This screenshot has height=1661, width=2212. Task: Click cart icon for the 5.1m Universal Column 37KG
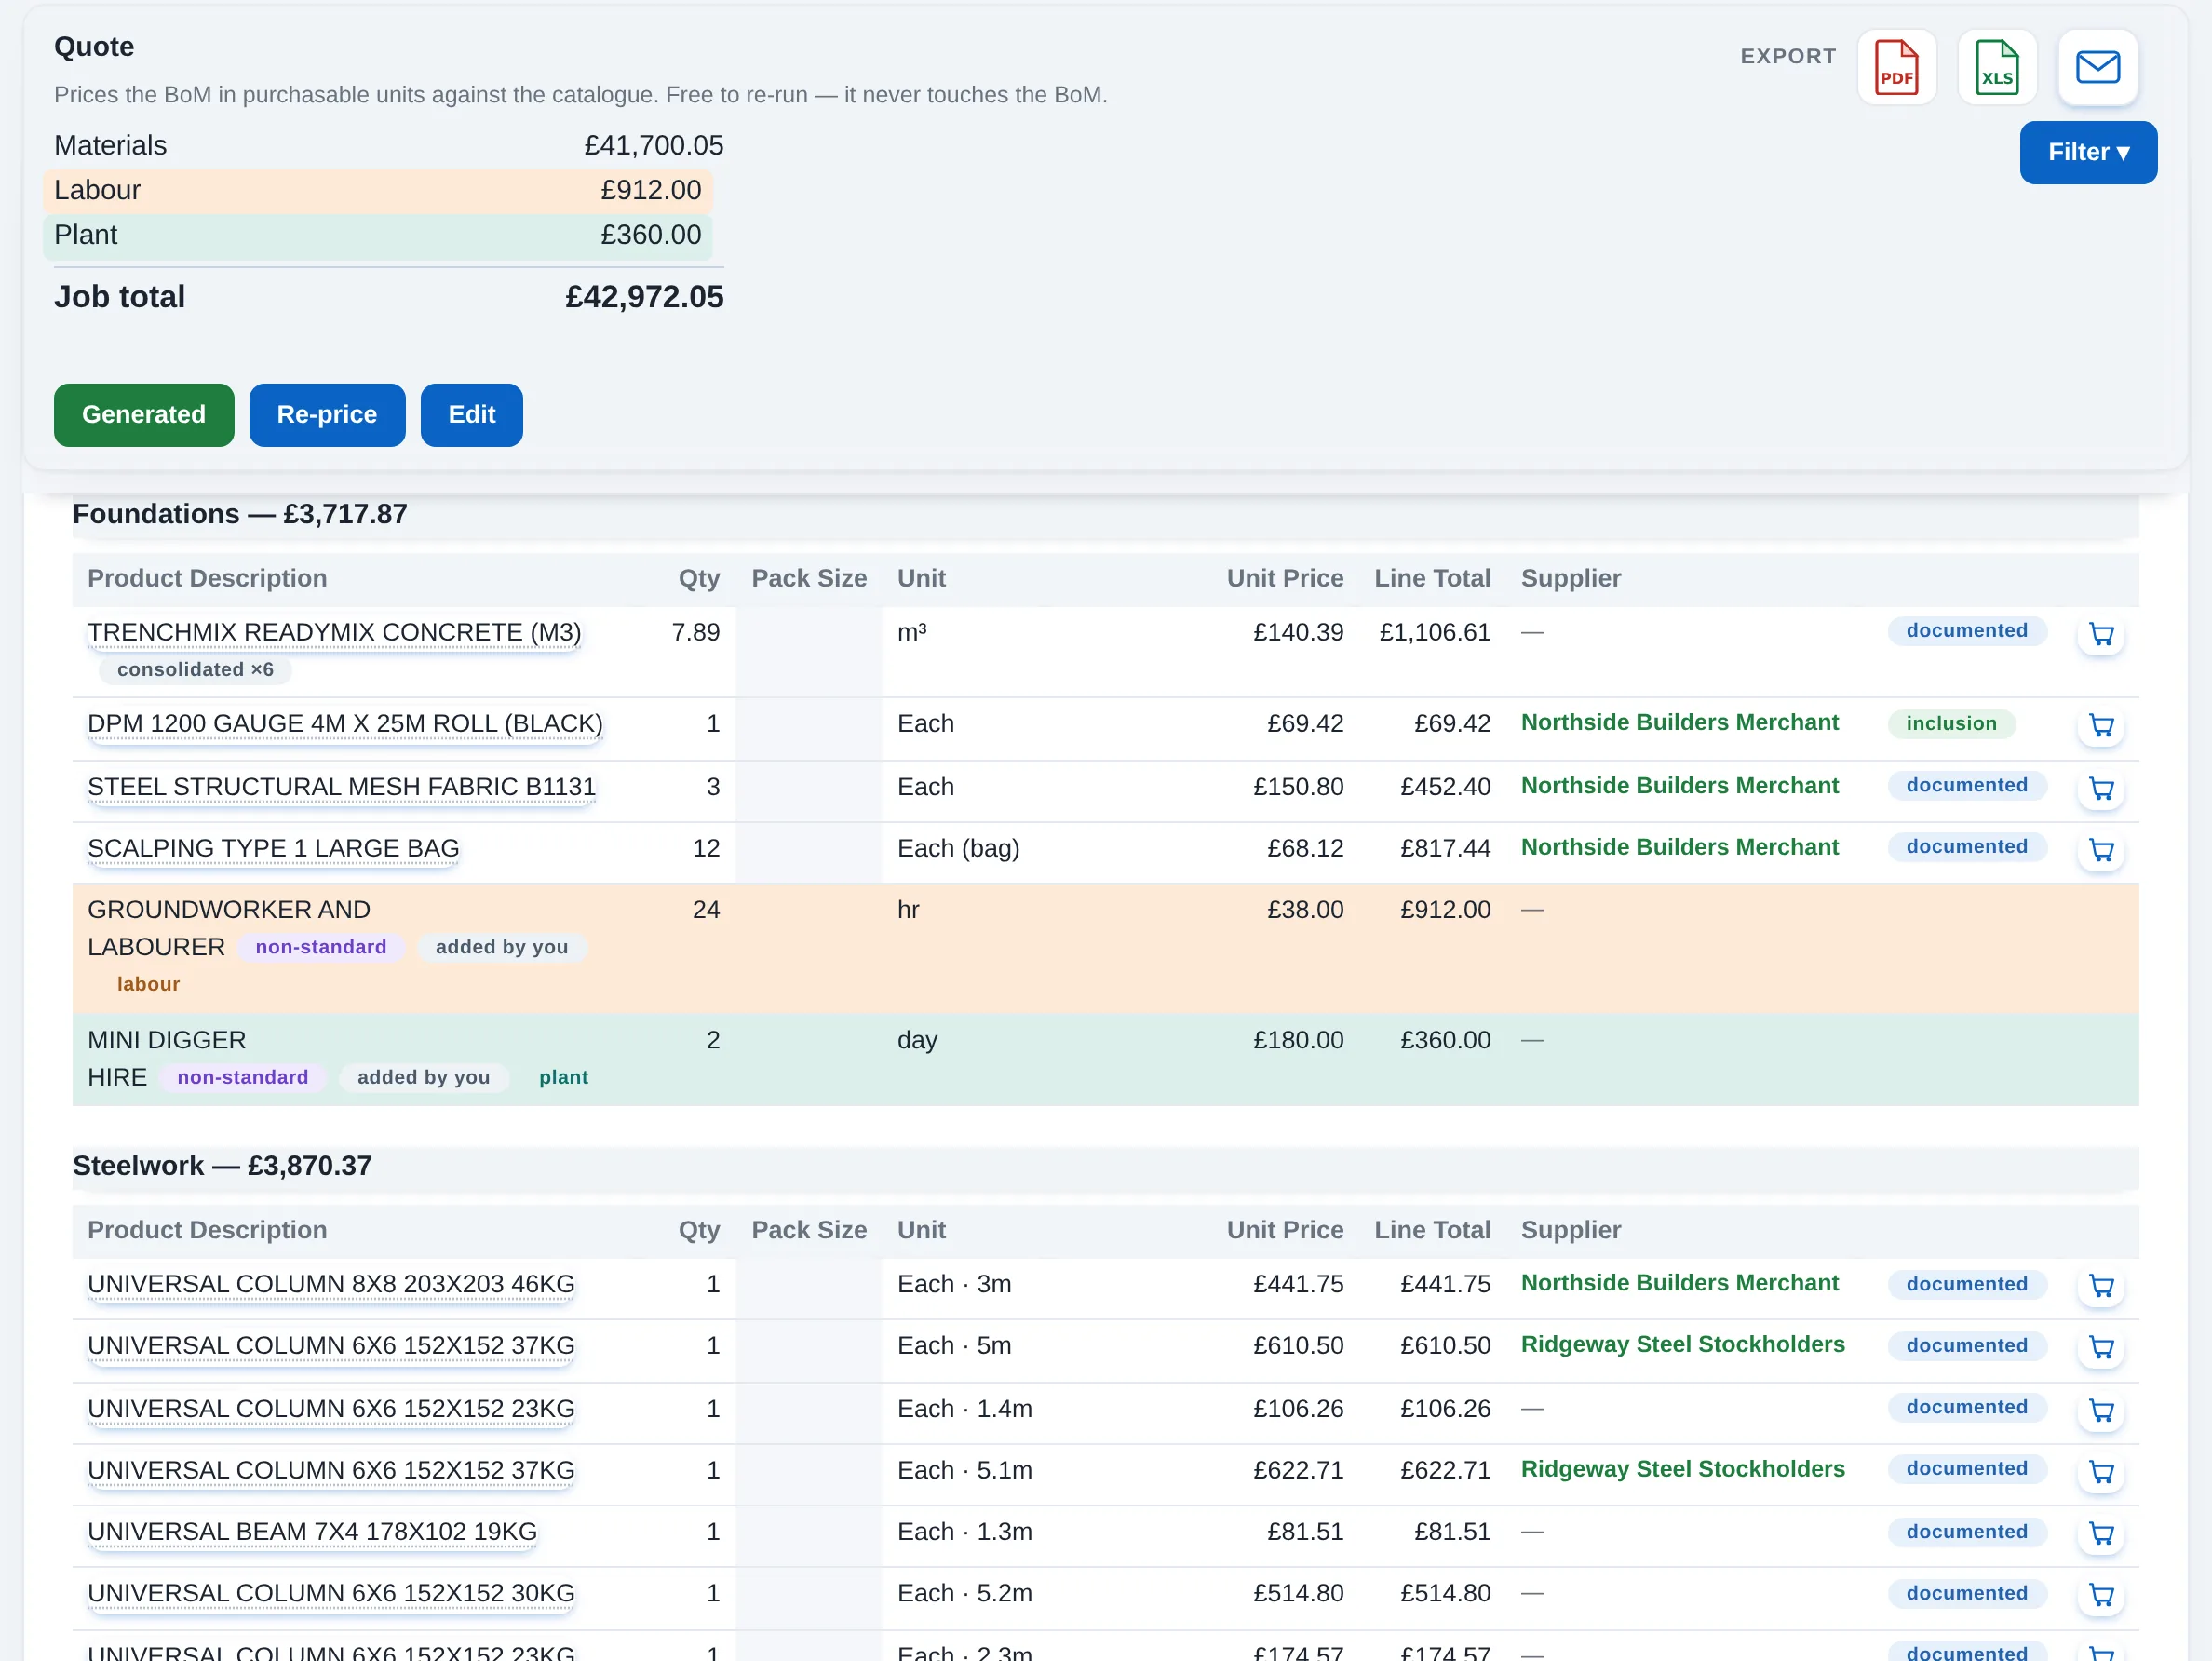pos(2101,1471)
